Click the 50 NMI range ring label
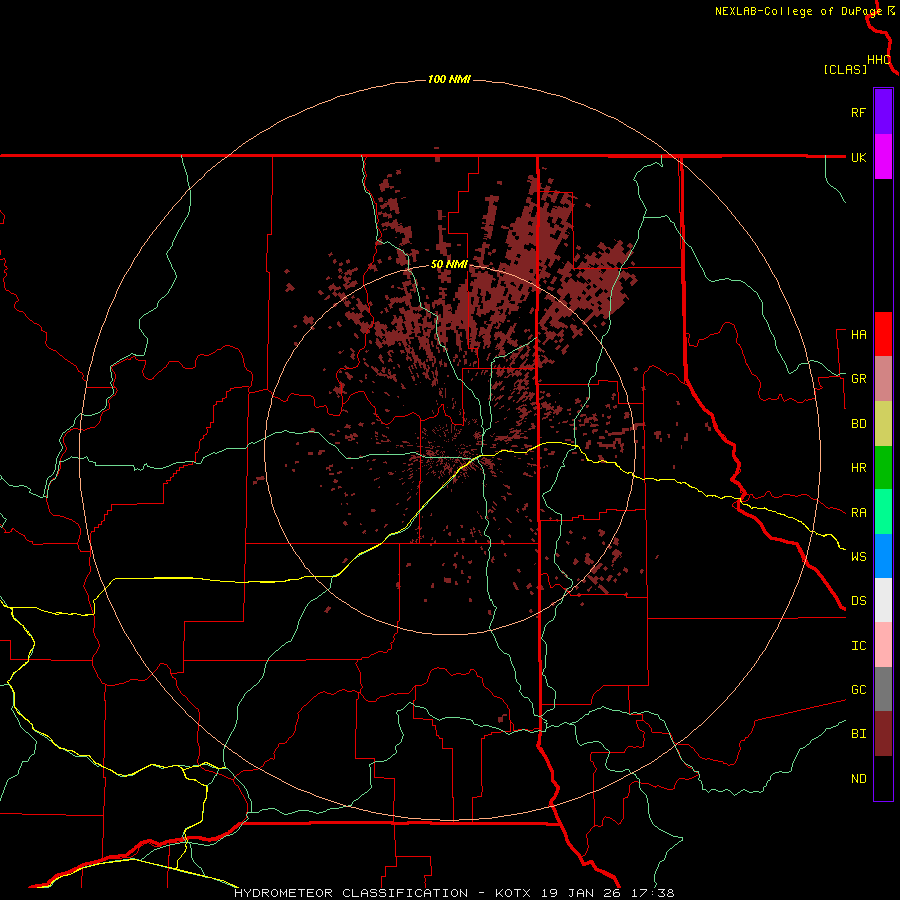Image resolution: width=900 pixels, height=900 pixels. 449,264
